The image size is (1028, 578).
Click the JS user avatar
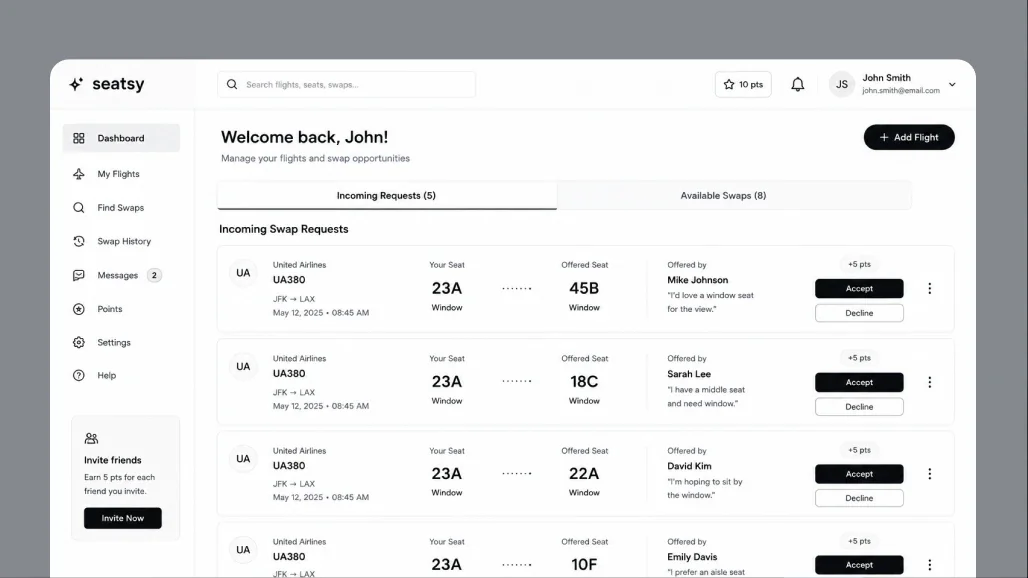(x=842, y=85)
